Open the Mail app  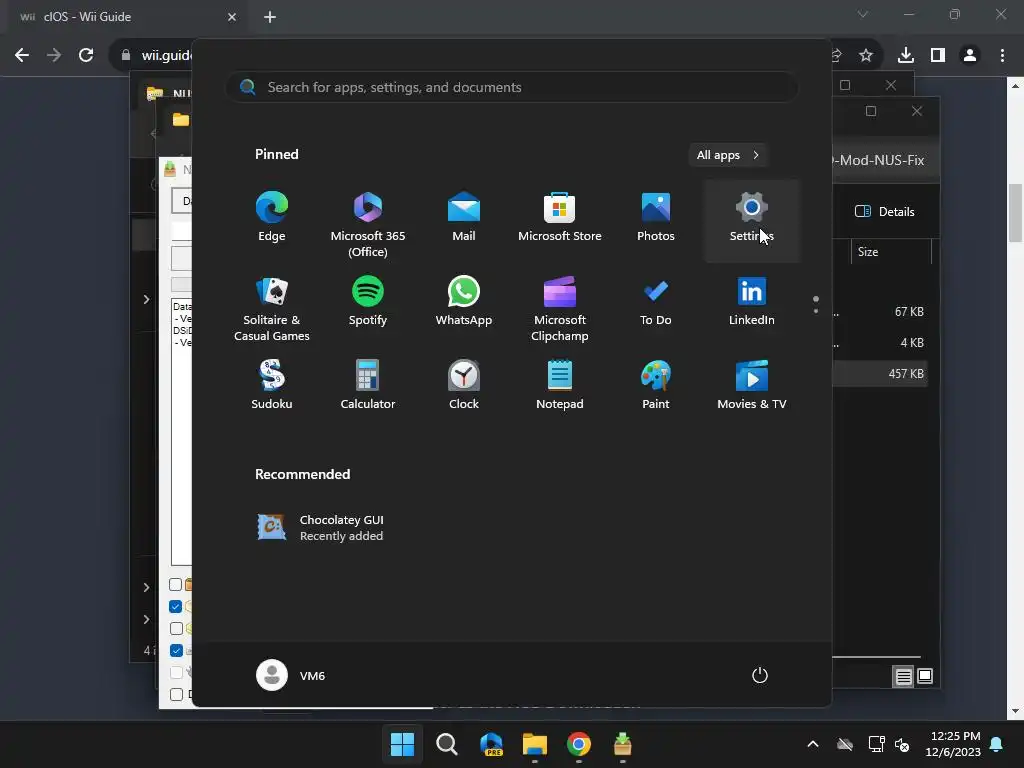click(464, 219)
